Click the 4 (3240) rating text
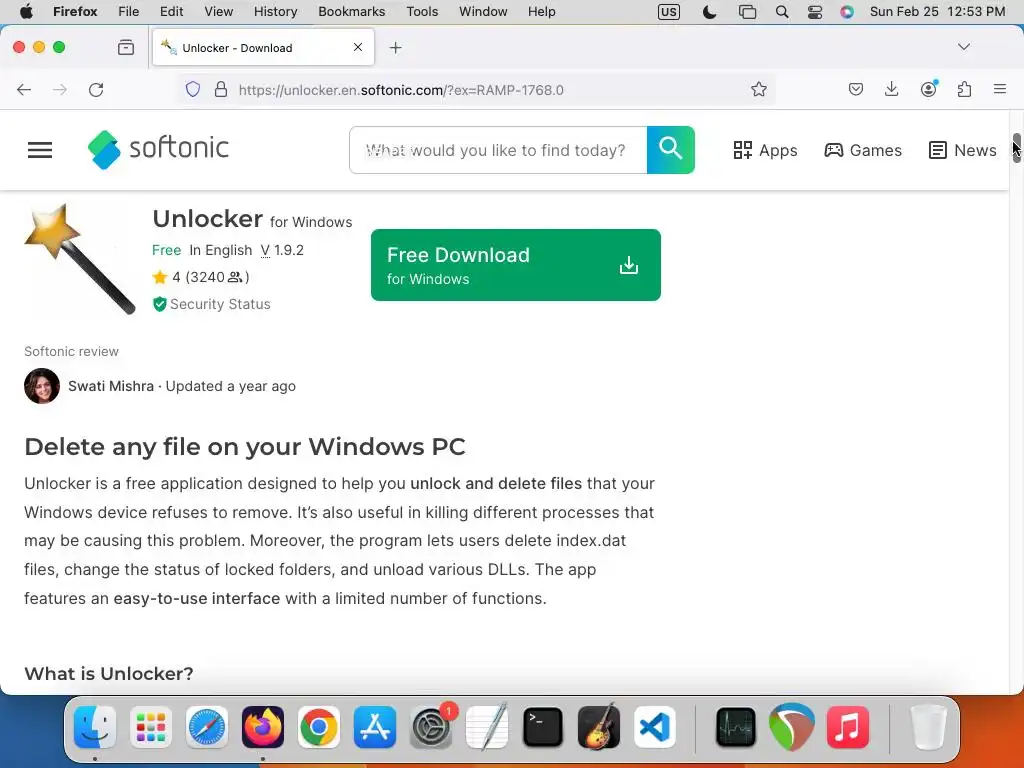Screen dimensions: 1024x768 [x=210, y=278]
